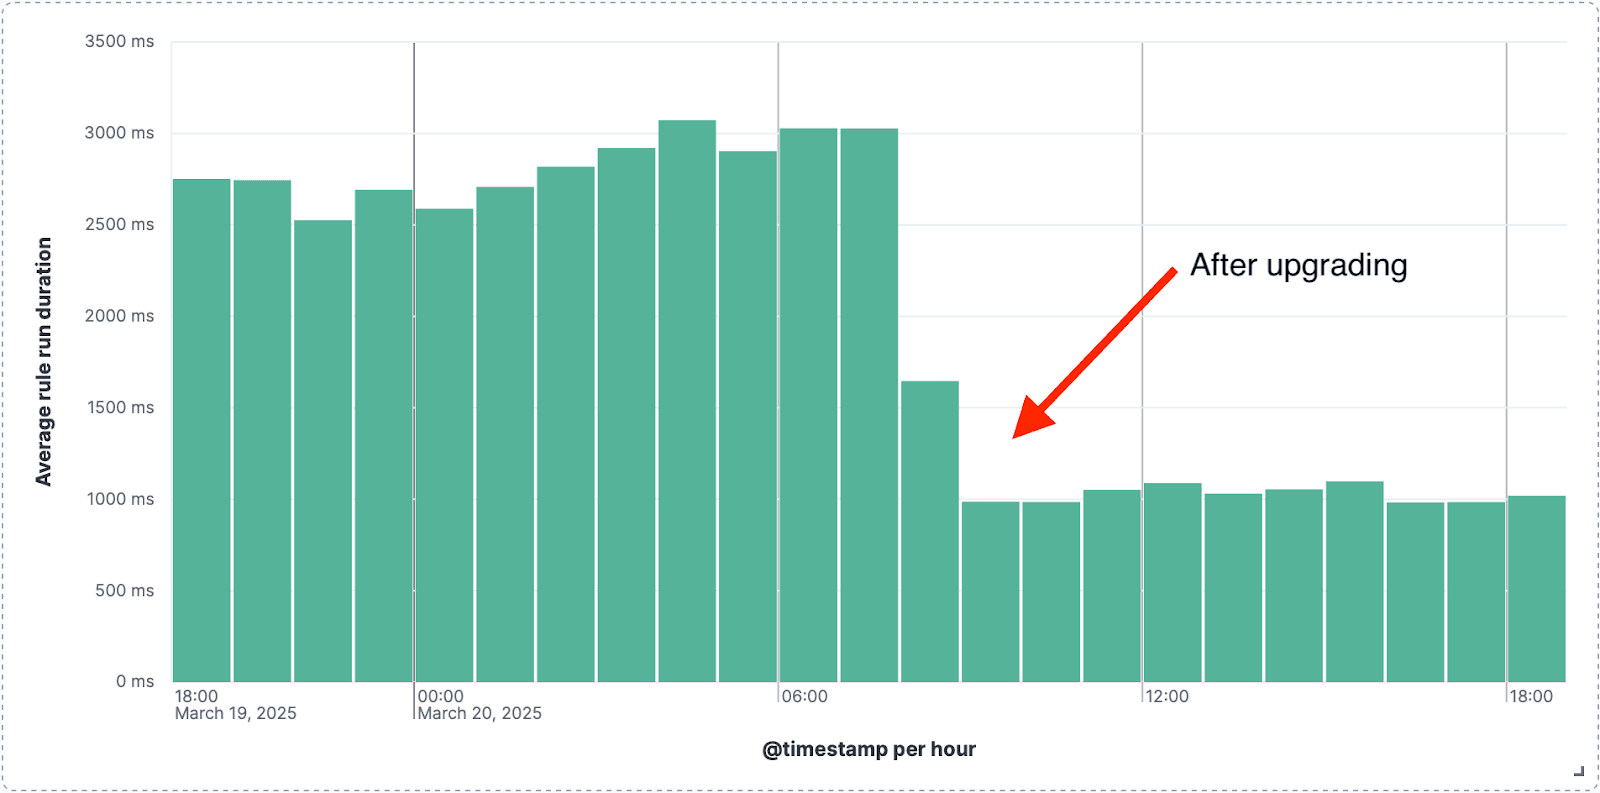Select the tallest bar above 3000 ms
This screenshot has height=793, width=1600.
click(x=687, y=401)
